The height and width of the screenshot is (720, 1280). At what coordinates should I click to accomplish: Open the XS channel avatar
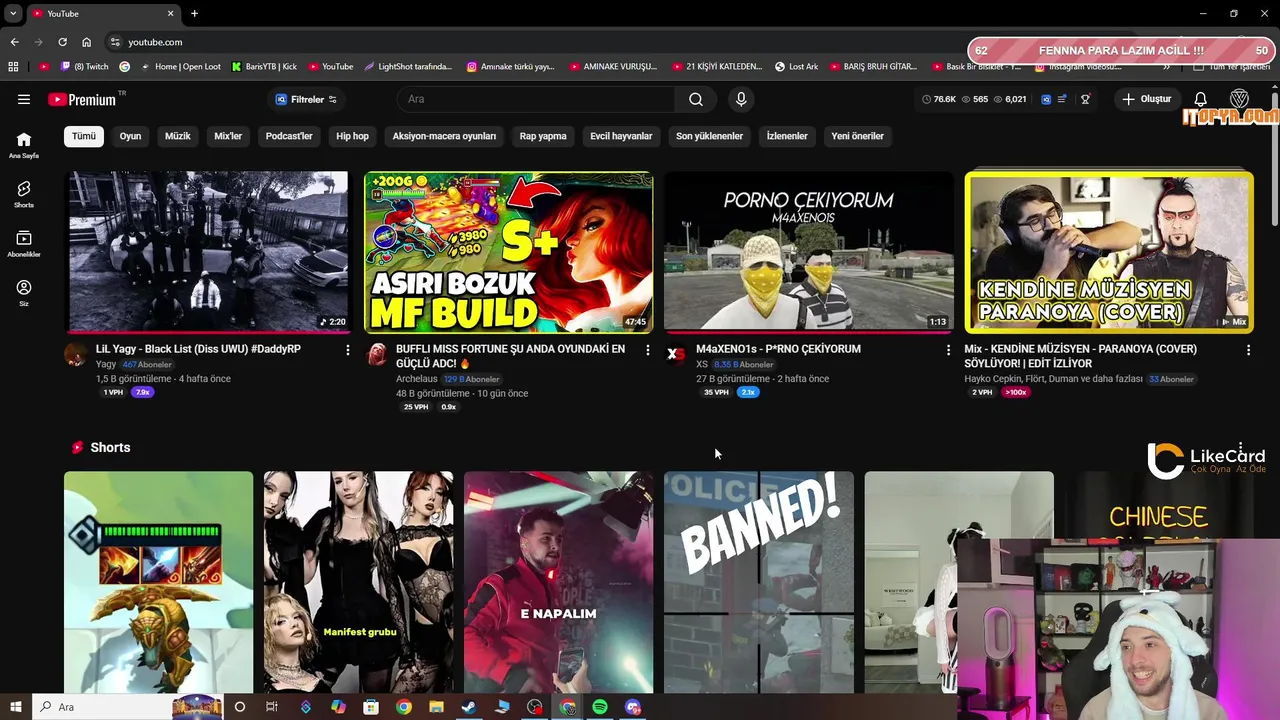(677, 354)
